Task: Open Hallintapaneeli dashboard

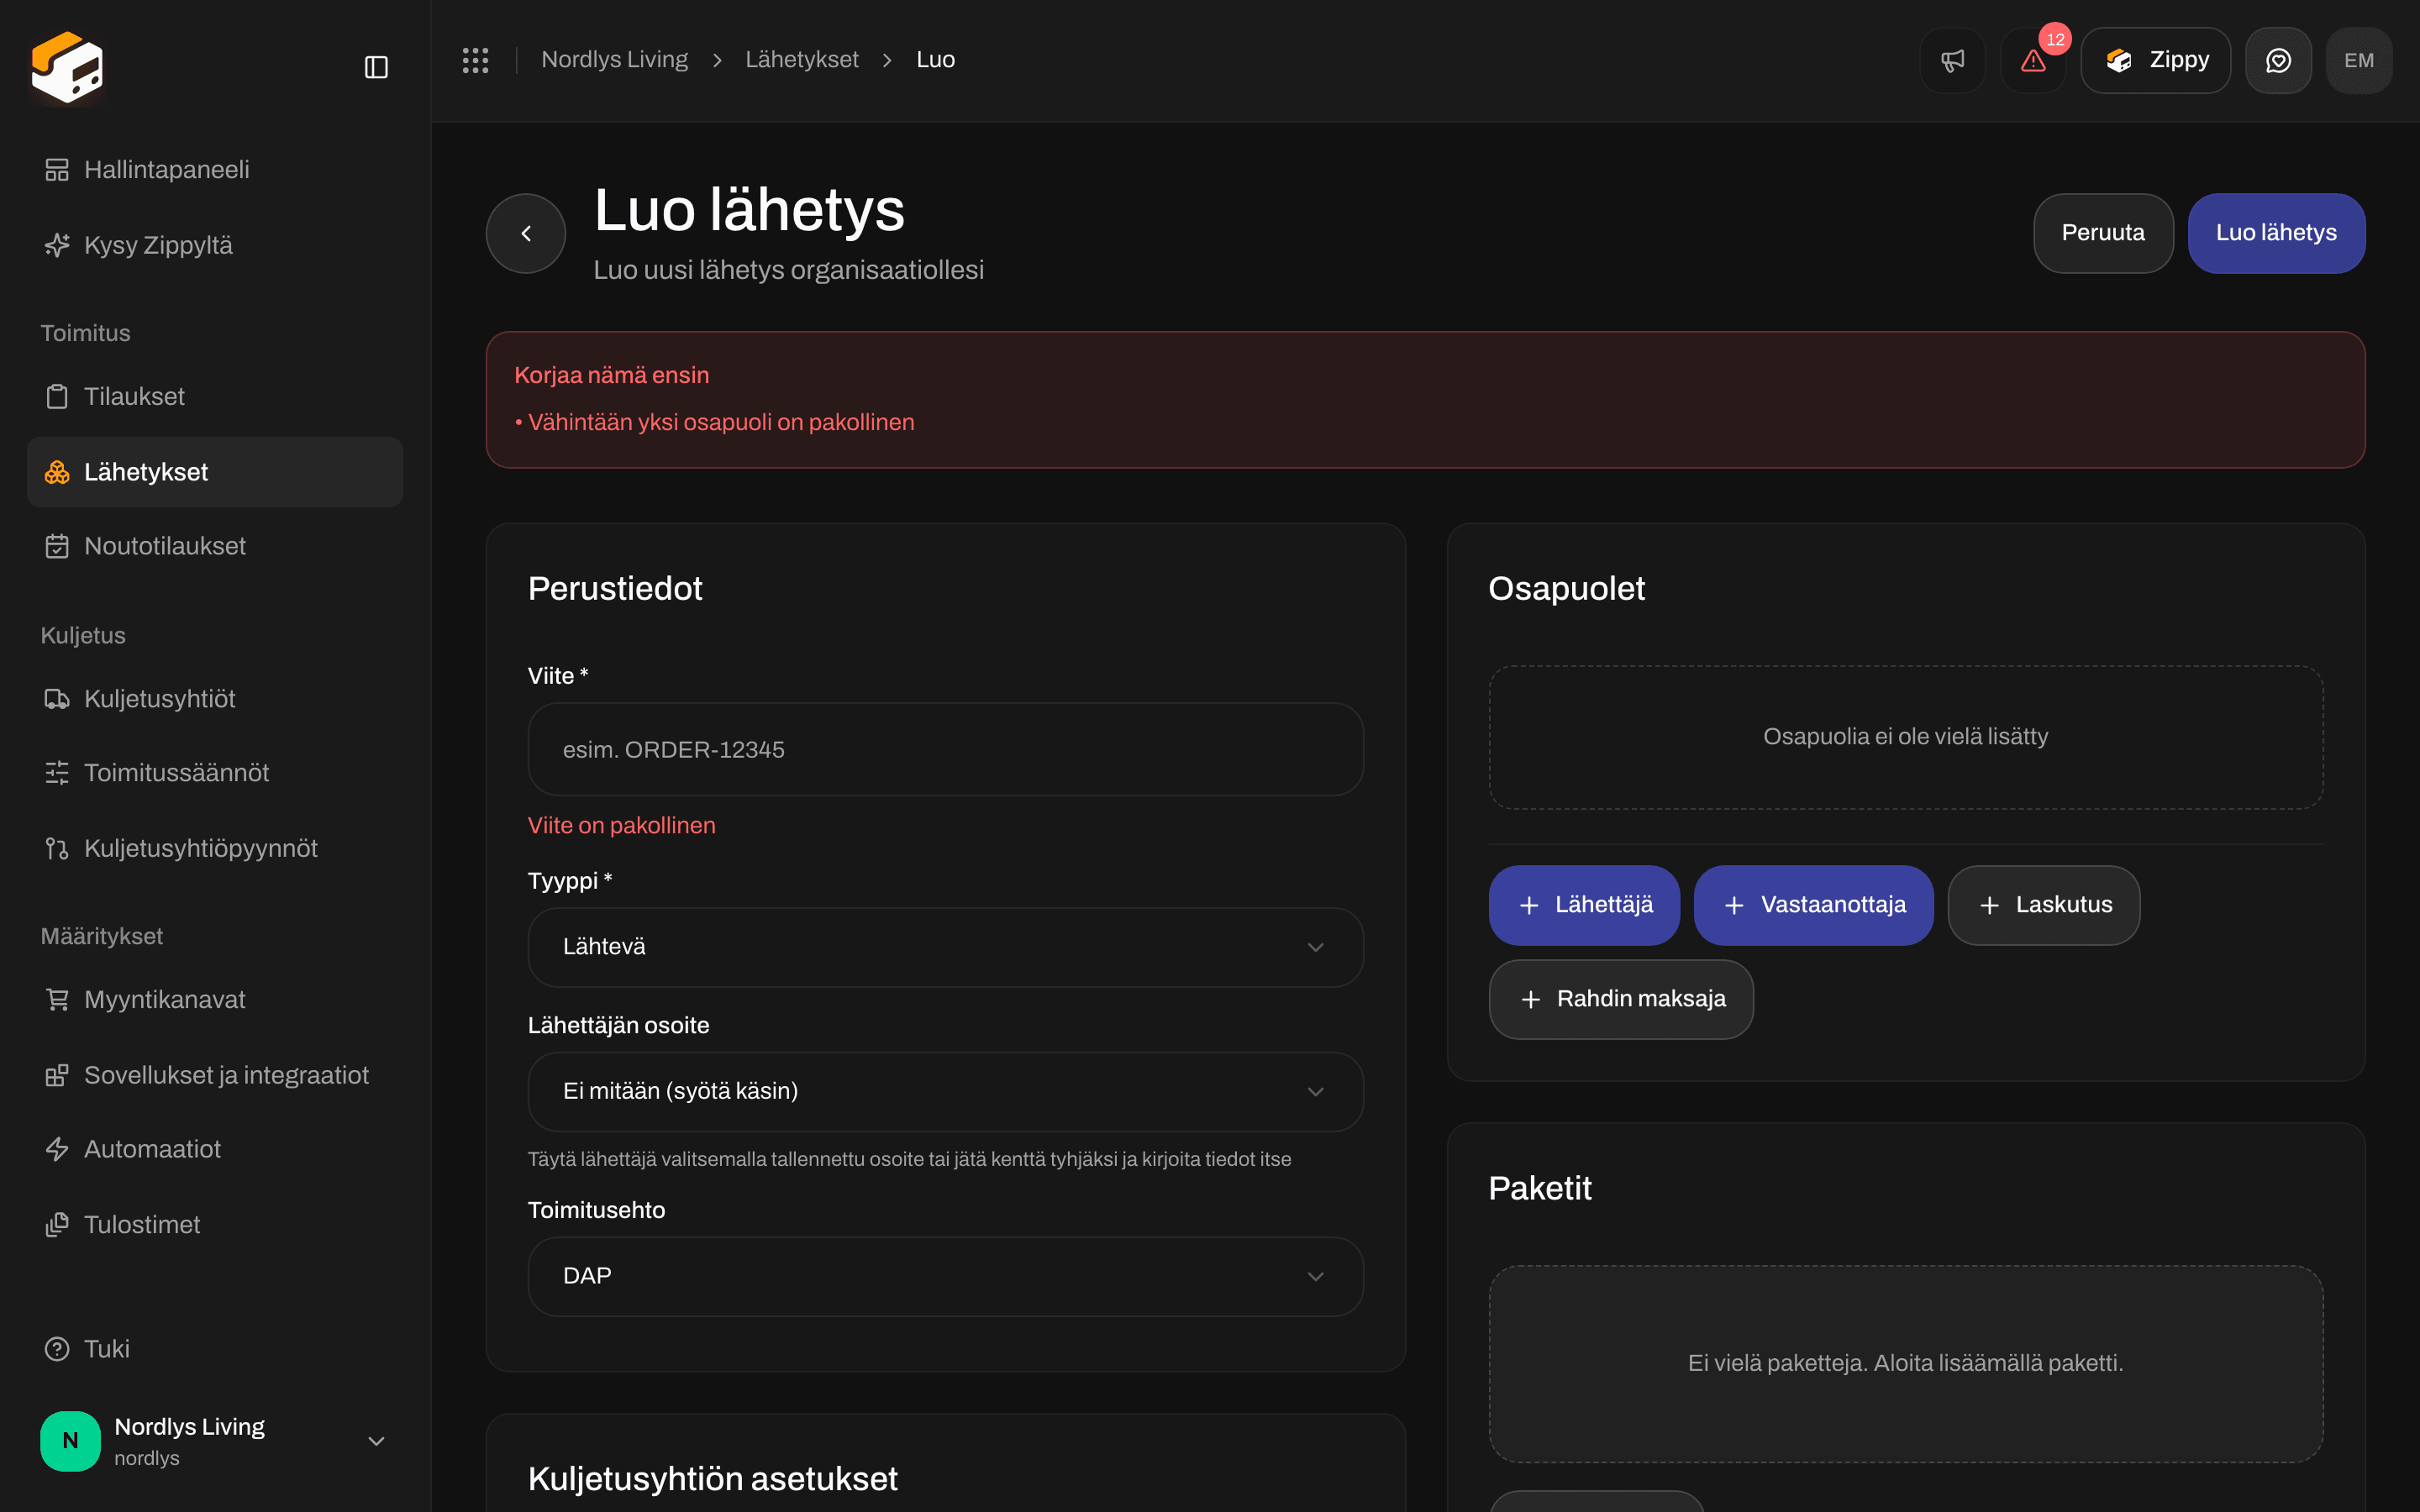Action: 215,170
